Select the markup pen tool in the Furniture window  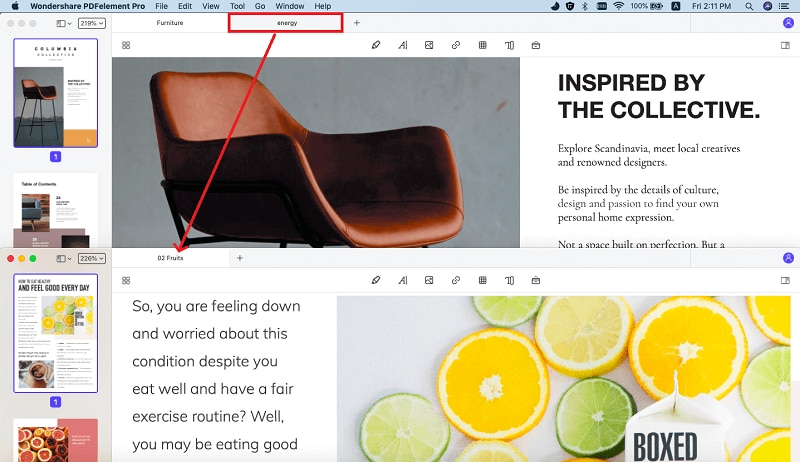pyautogui.click(x=376, y=45)
